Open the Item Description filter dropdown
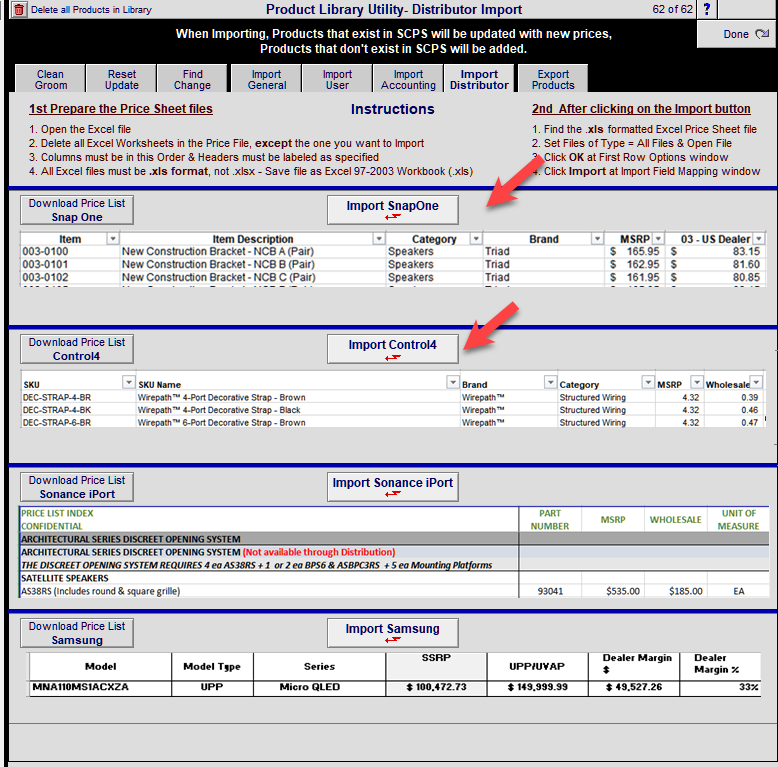 click(x=379, y=239)
